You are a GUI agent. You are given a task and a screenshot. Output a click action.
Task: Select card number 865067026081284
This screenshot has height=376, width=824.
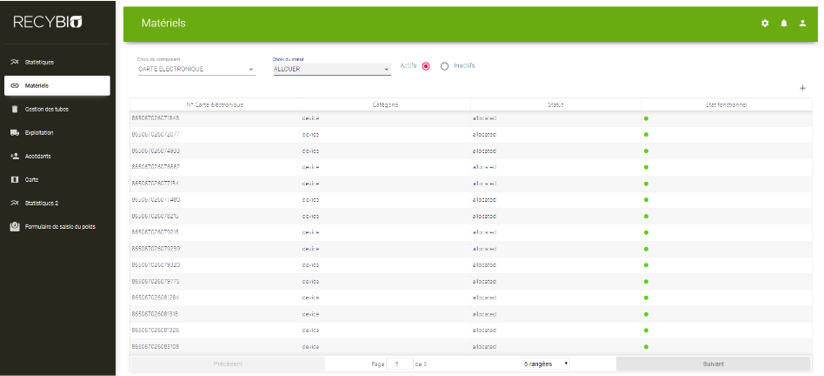[x=156, y=298]
